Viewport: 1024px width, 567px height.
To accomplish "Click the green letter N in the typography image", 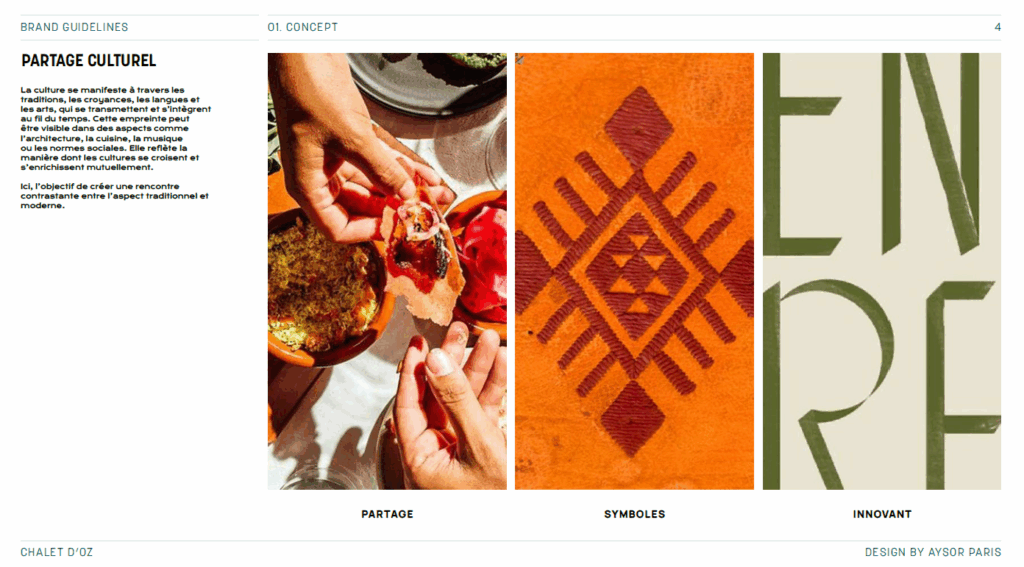I will 929,154.
